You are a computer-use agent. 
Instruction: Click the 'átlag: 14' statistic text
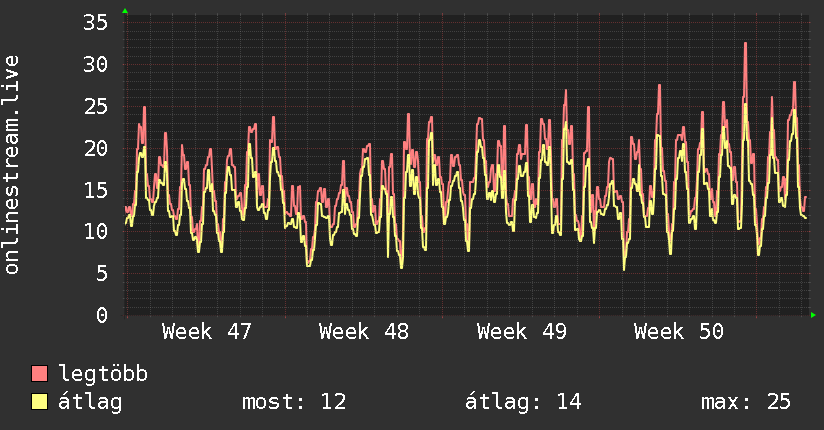[x=523, y=402]
